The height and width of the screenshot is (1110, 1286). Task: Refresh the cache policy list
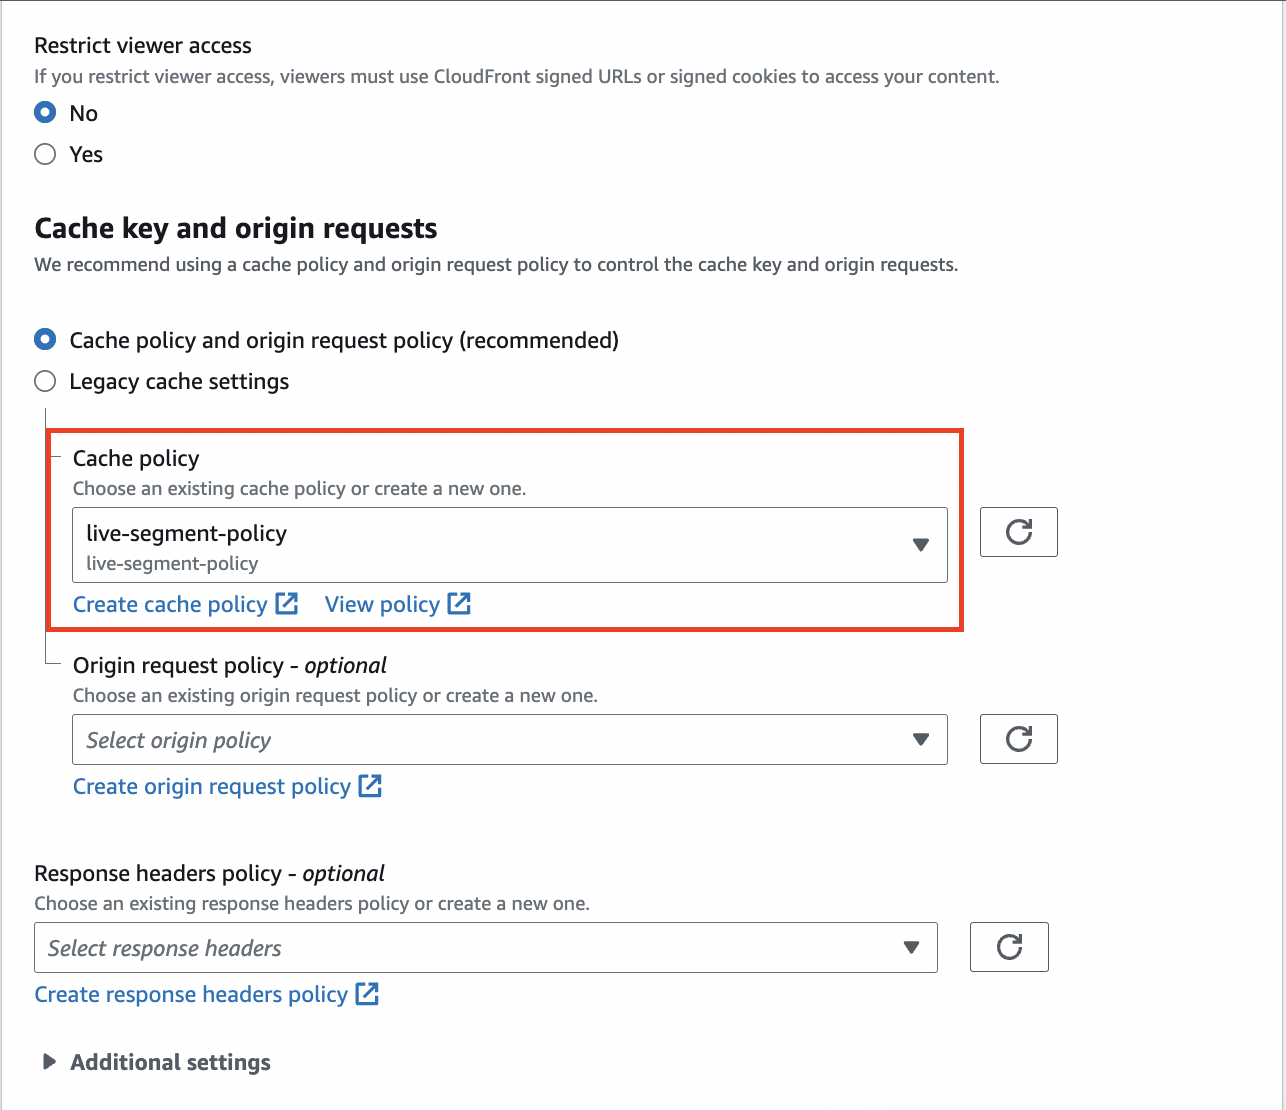pos(1018,532)
